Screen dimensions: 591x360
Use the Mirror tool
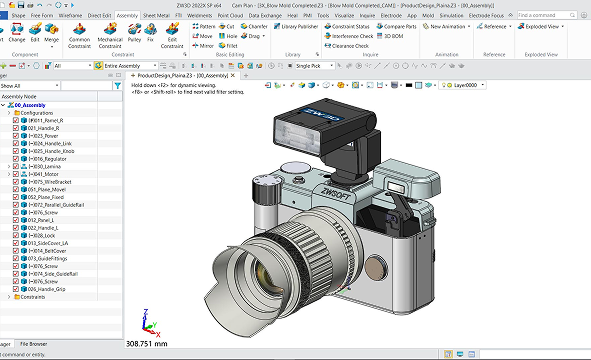[x=203, y=46]
